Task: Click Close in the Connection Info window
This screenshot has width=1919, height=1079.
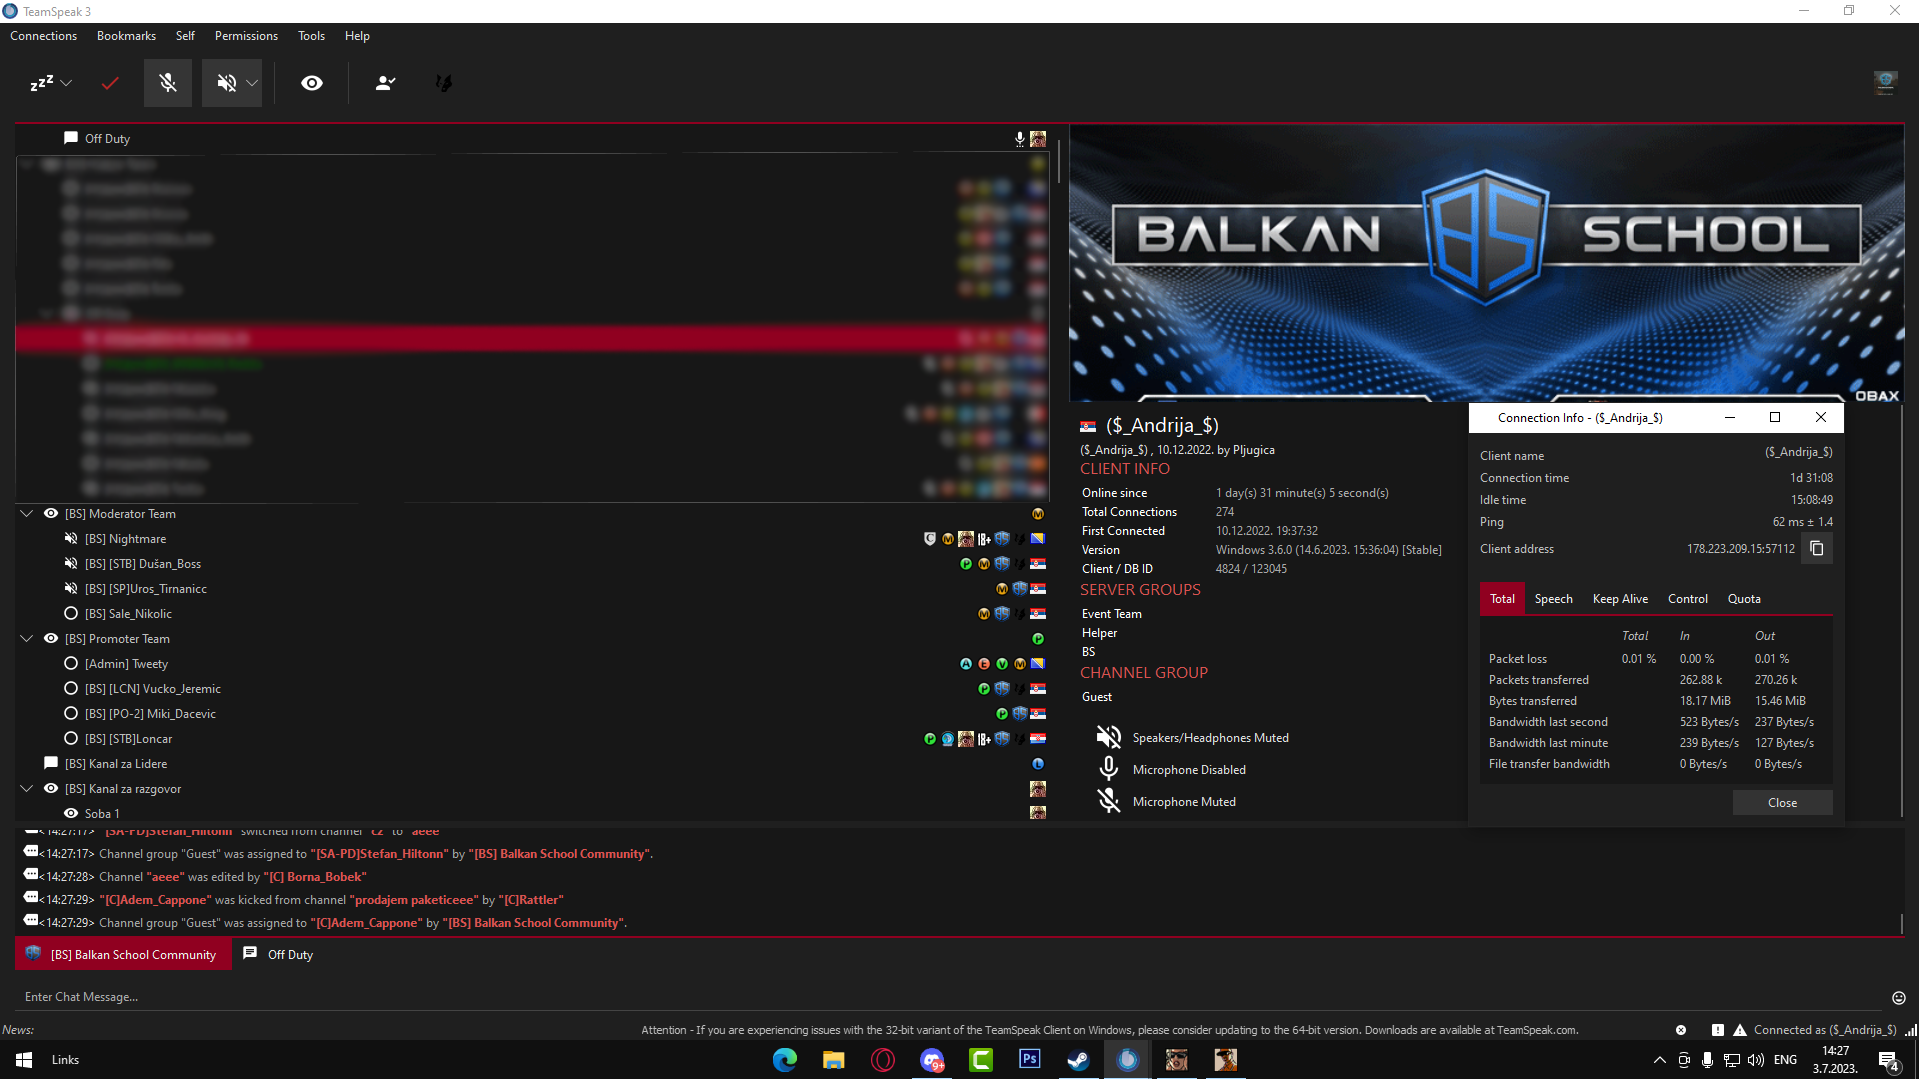Action: pos(1782,803)
